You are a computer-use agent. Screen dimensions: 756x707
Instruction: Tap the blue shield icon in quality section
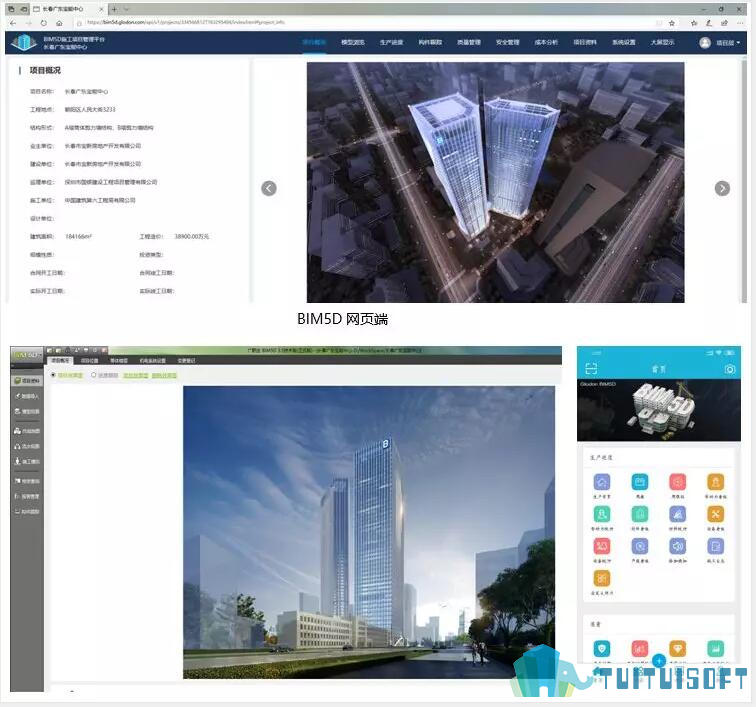coord(602,649)
